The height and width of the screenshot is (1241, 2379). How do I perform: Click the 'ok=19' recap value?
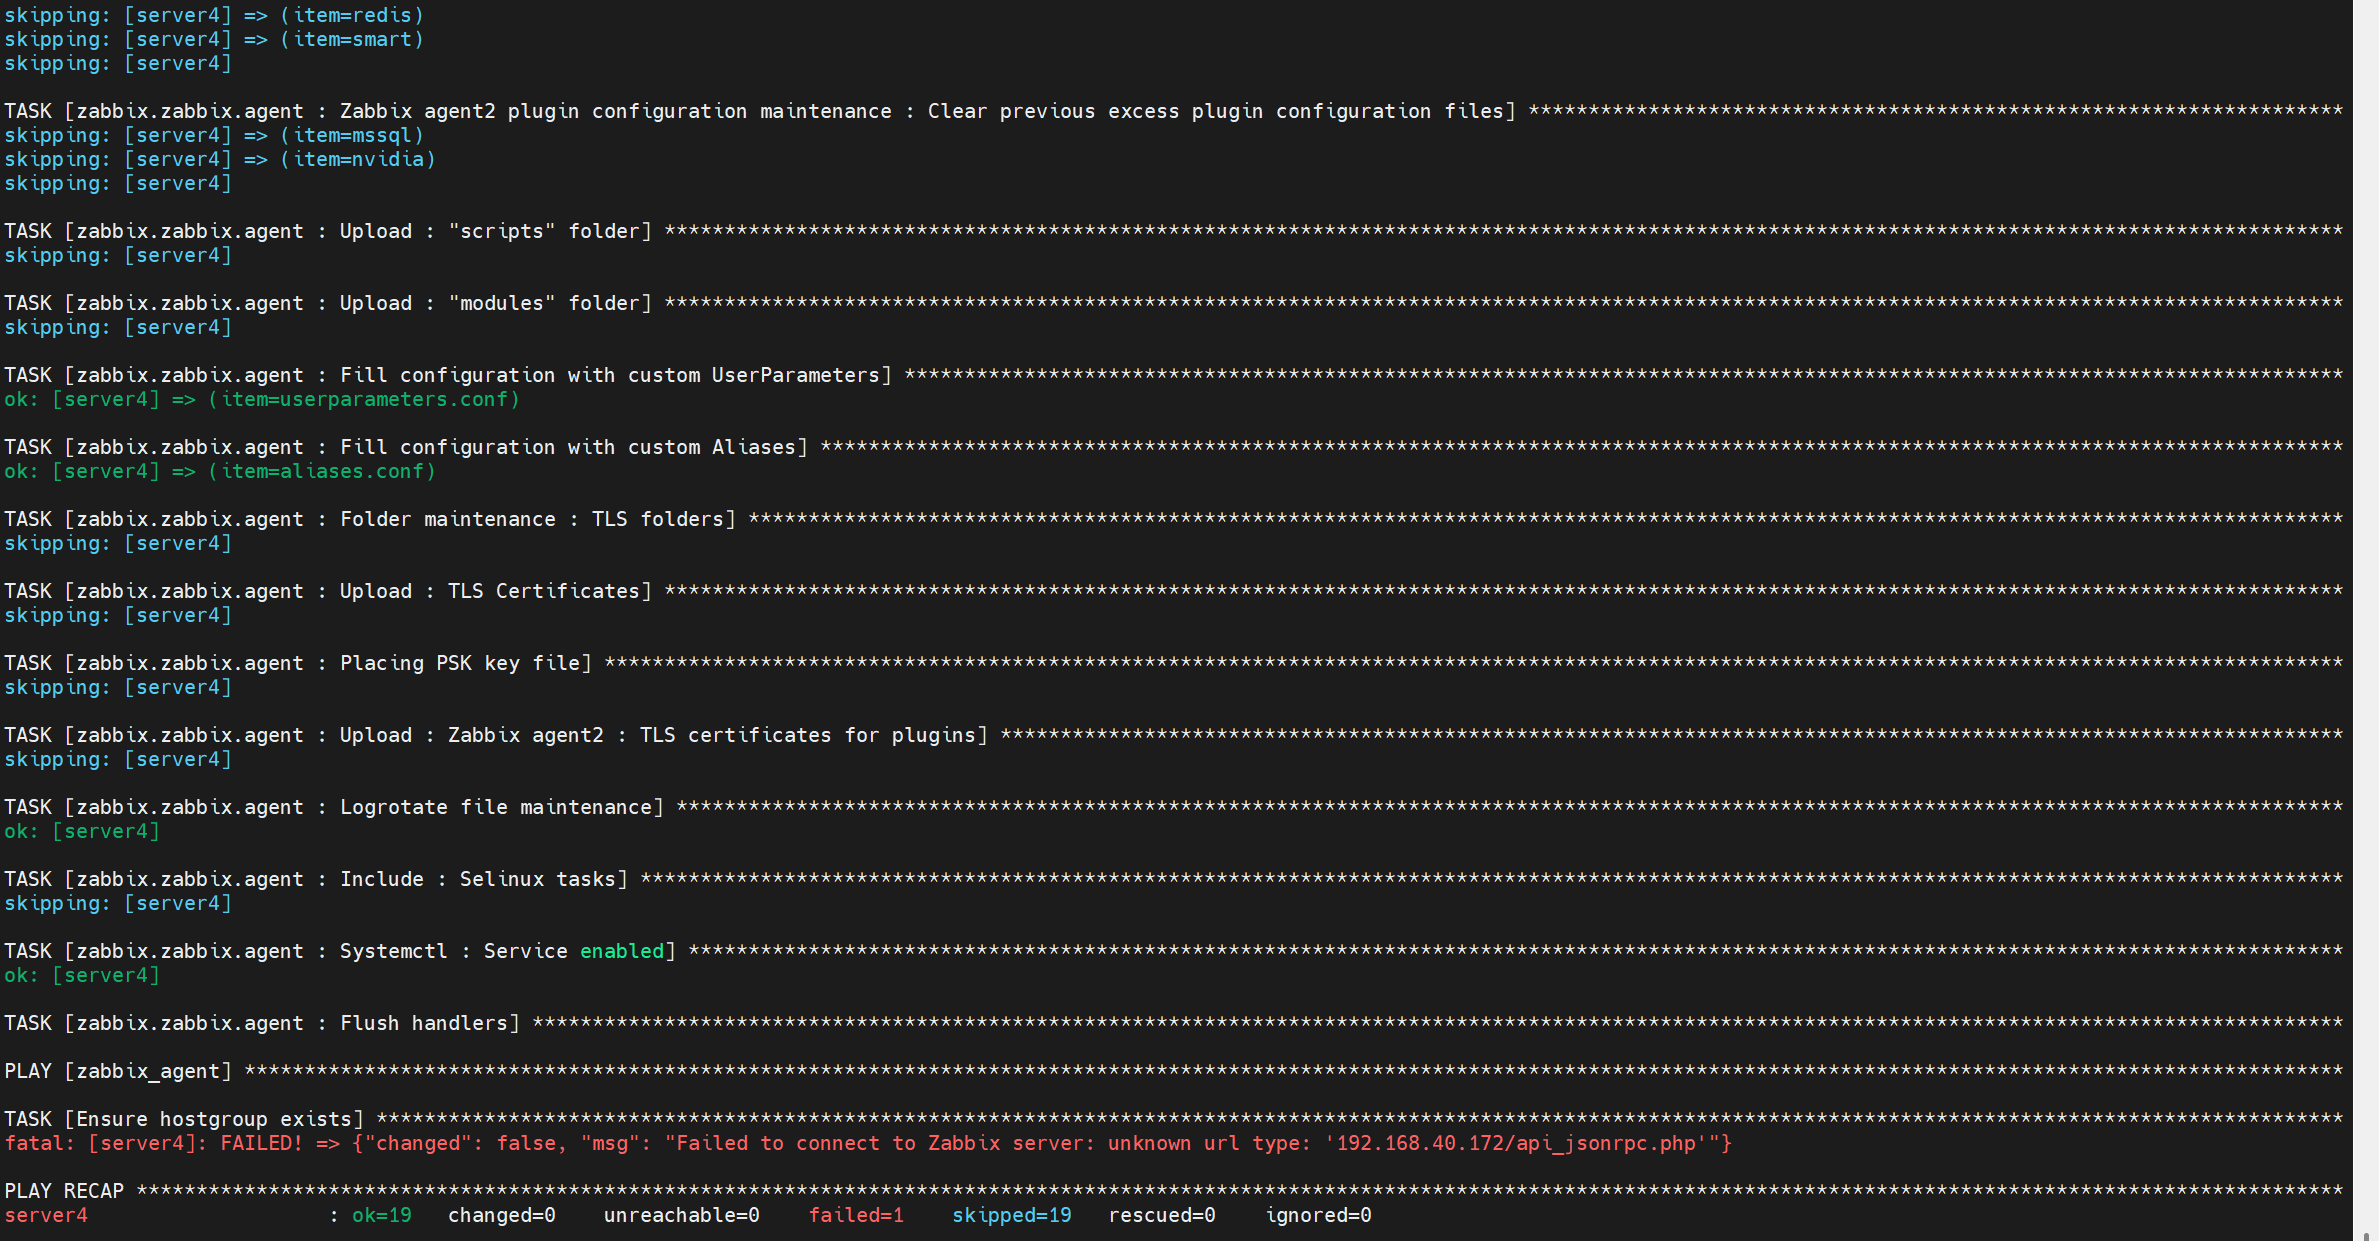tap(382, 1215)
